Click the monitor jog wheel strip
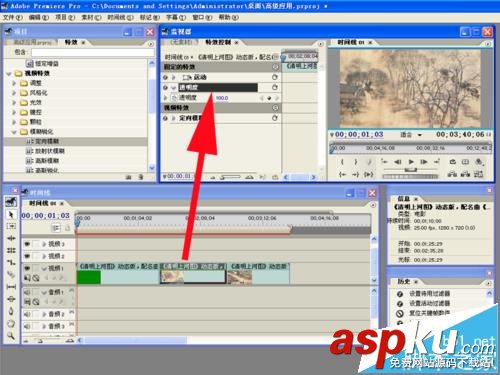 coord(411,176)
